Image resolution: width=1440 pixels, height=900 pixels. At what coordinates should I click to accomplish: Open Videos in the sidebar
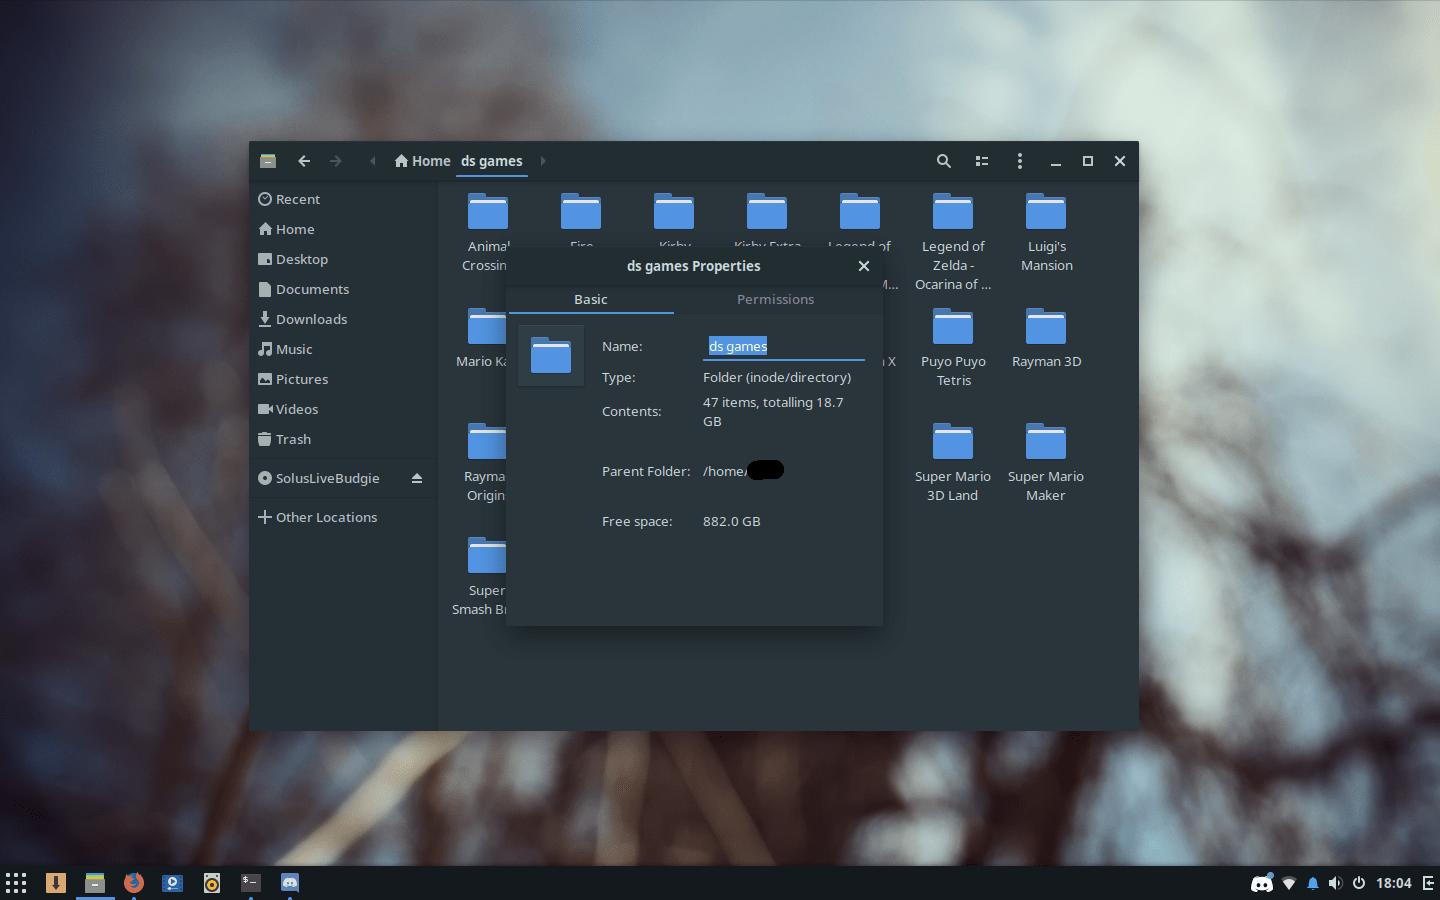click(x=343, y=409)
